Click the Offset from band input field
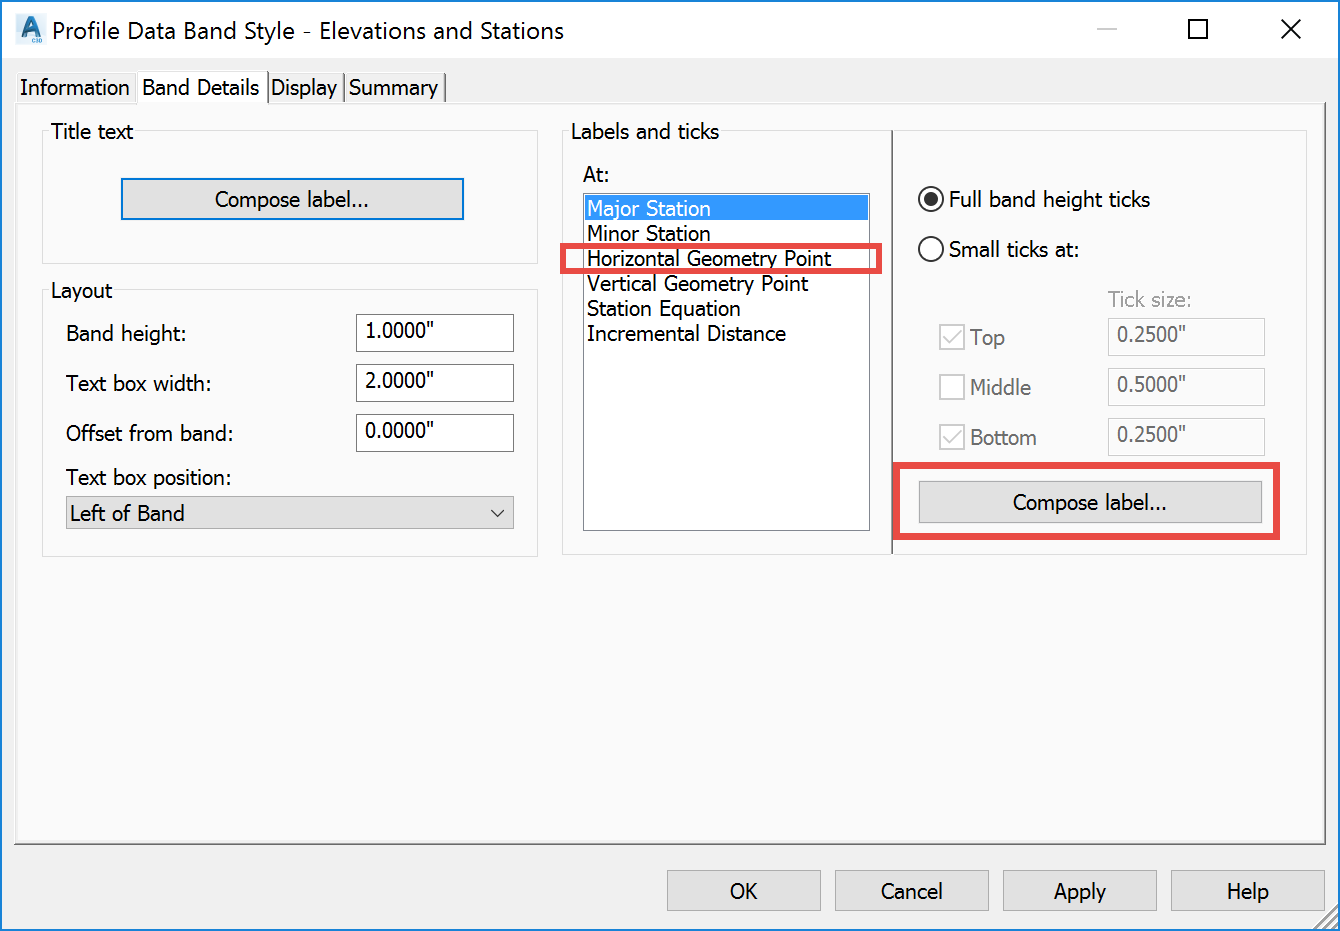Screen dimensions: 1340x931 click(x=434, y=432)
